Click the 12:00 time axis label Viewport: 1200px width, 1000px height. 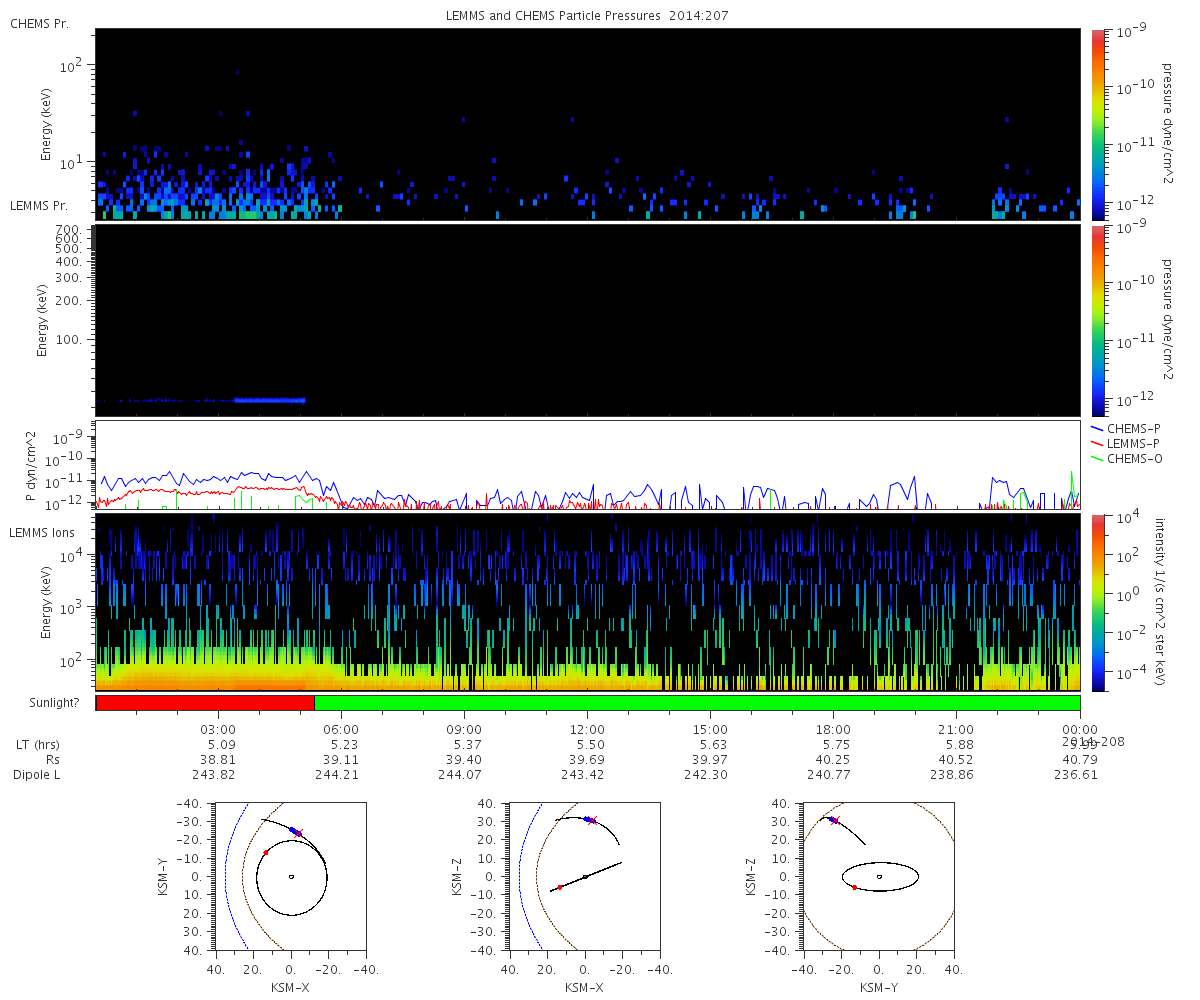click(587, 730)
